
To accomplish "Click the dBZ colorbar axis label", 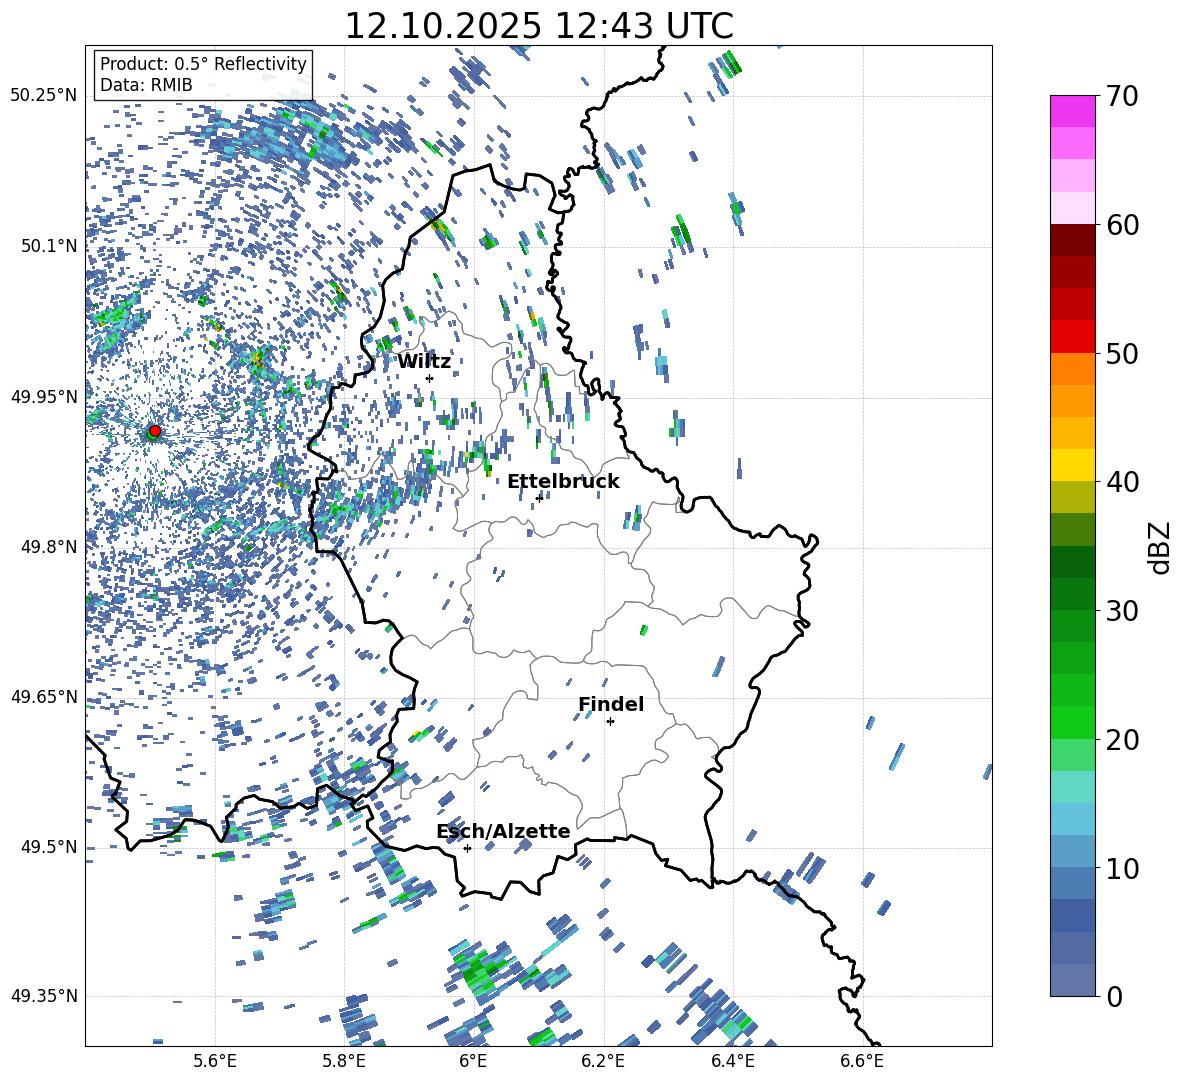I will pos(1160,547).
